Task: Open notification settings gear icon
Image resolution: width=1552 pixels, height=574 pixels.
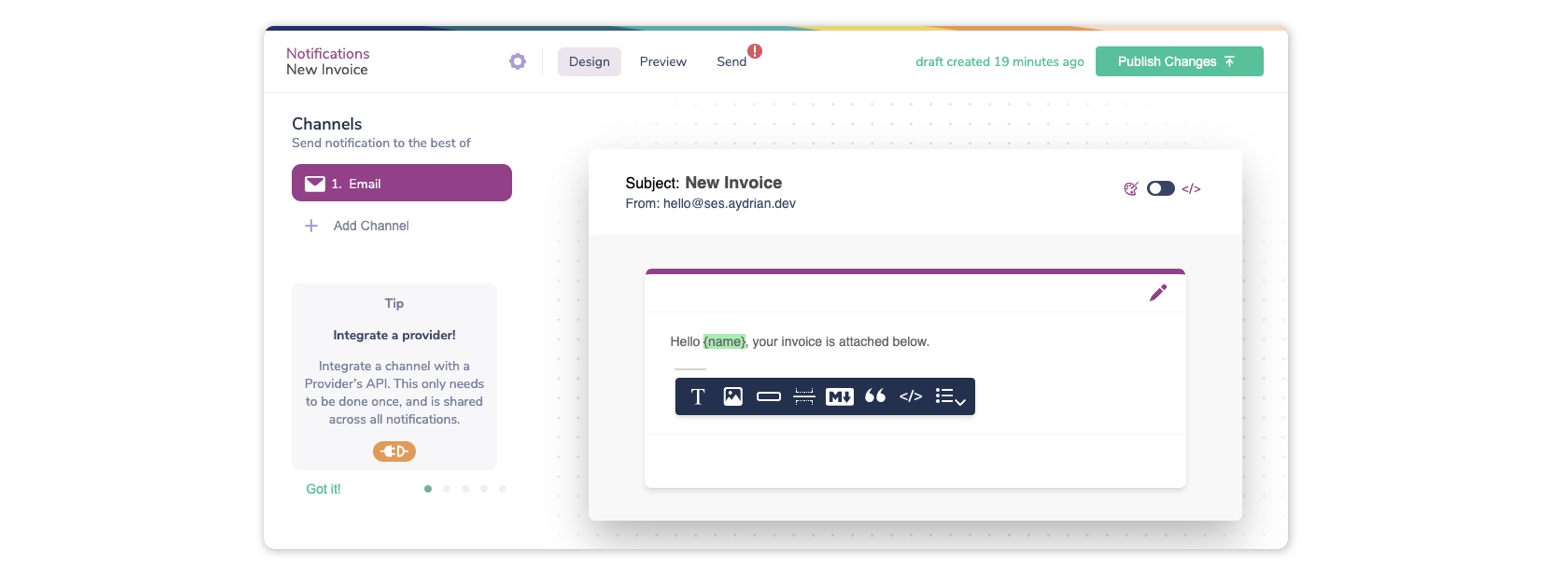Action: pos(517,61)
